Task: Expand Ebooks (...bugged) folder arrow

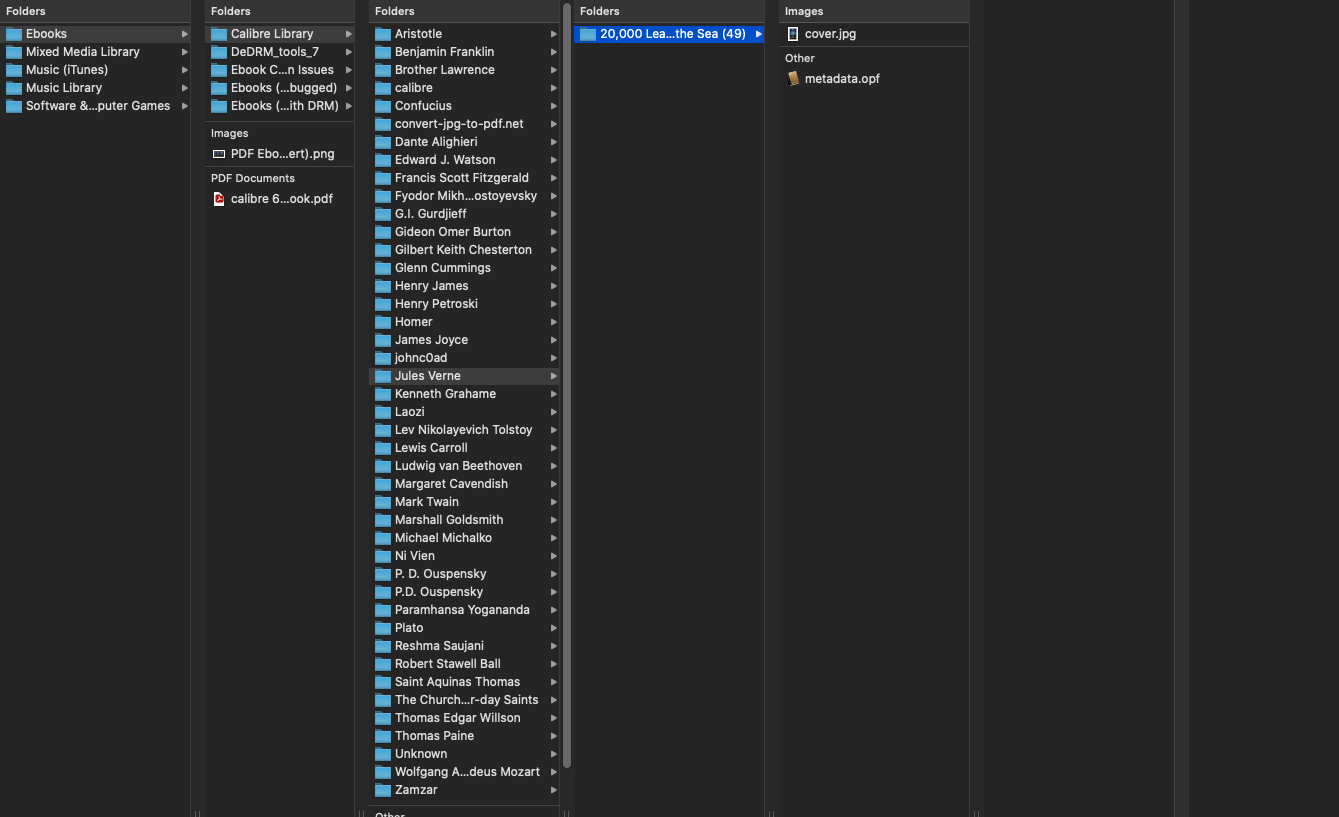Action: pyautogui.click(x=349, y=88)
